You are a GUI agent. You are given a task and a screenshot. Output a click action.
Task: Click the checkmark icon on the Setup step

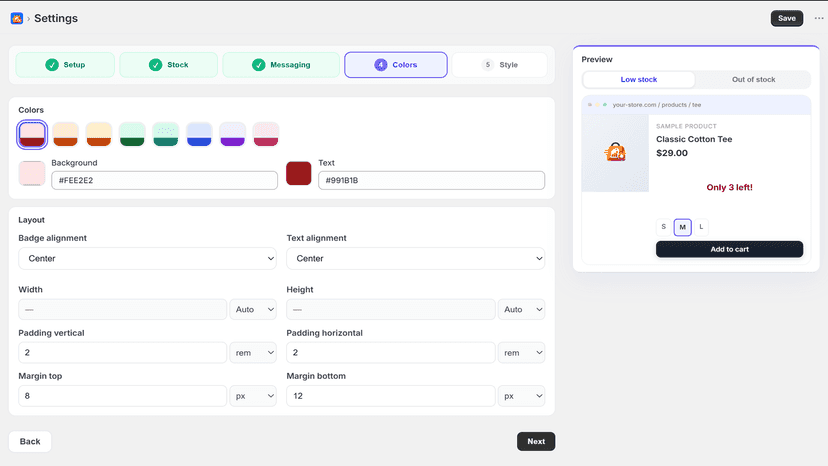[52, 65]
